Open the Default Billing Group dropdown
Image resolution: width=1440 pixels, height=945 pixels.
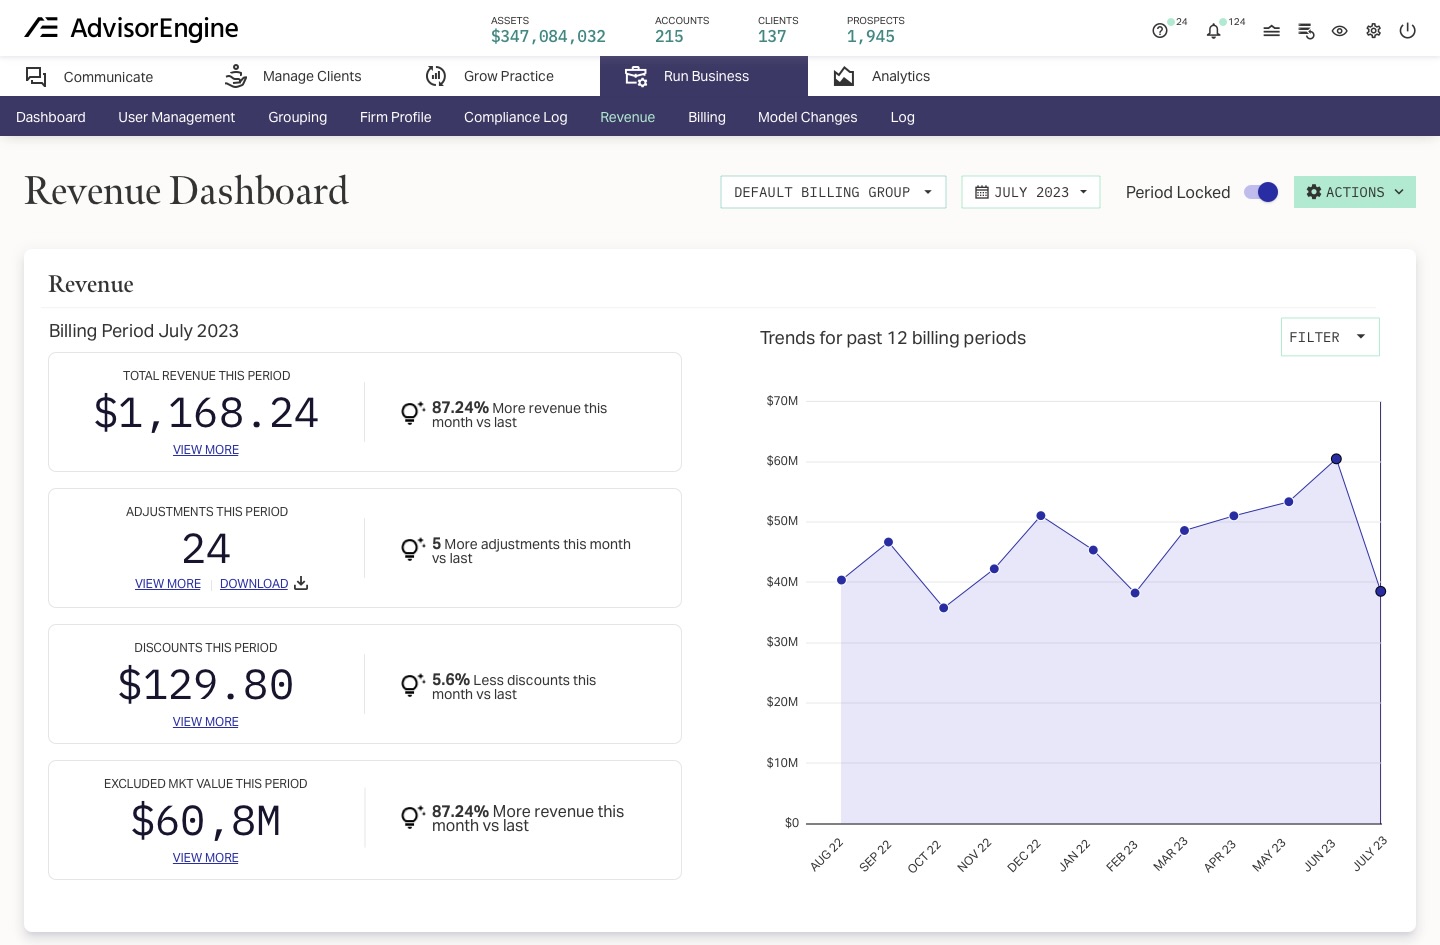pos(833,192)
